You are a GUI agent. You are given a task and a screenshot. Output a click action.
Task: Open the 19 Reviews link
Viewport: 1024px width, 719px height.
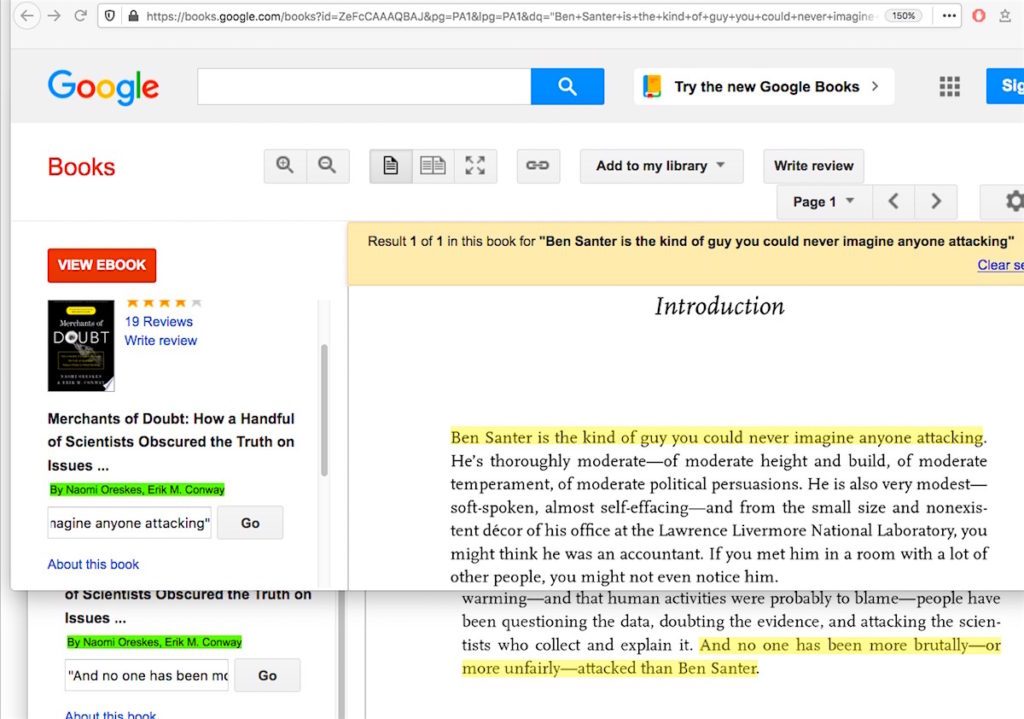tap(158, 321)
